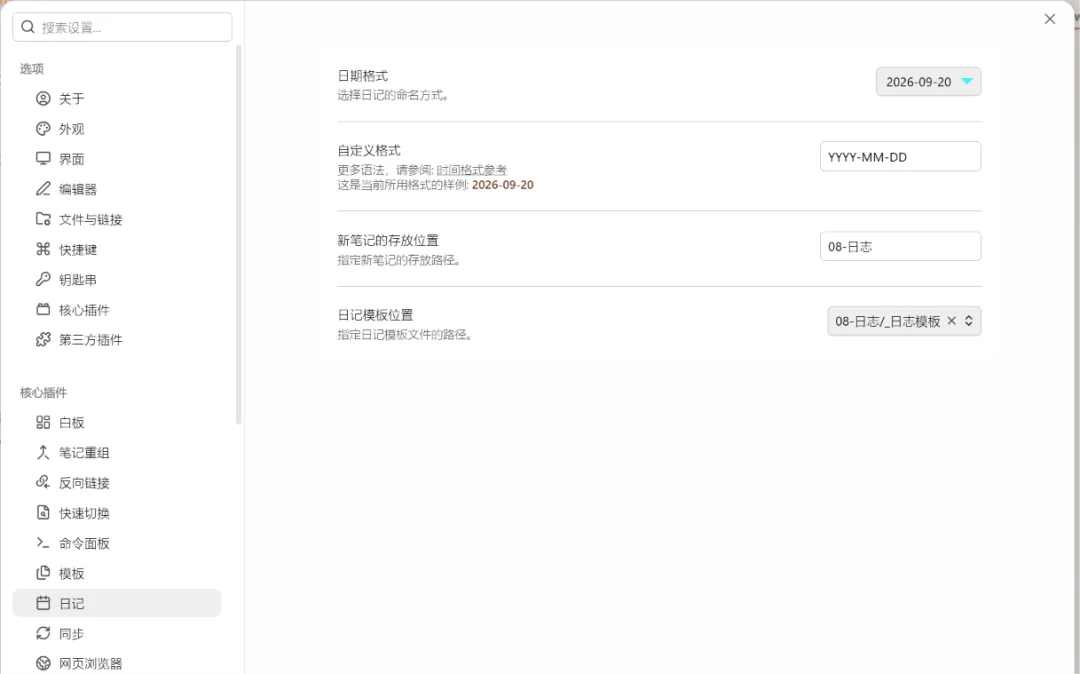
Task: Clear the 08-日志/_日志模板 template selection
Action: [951, 321]
